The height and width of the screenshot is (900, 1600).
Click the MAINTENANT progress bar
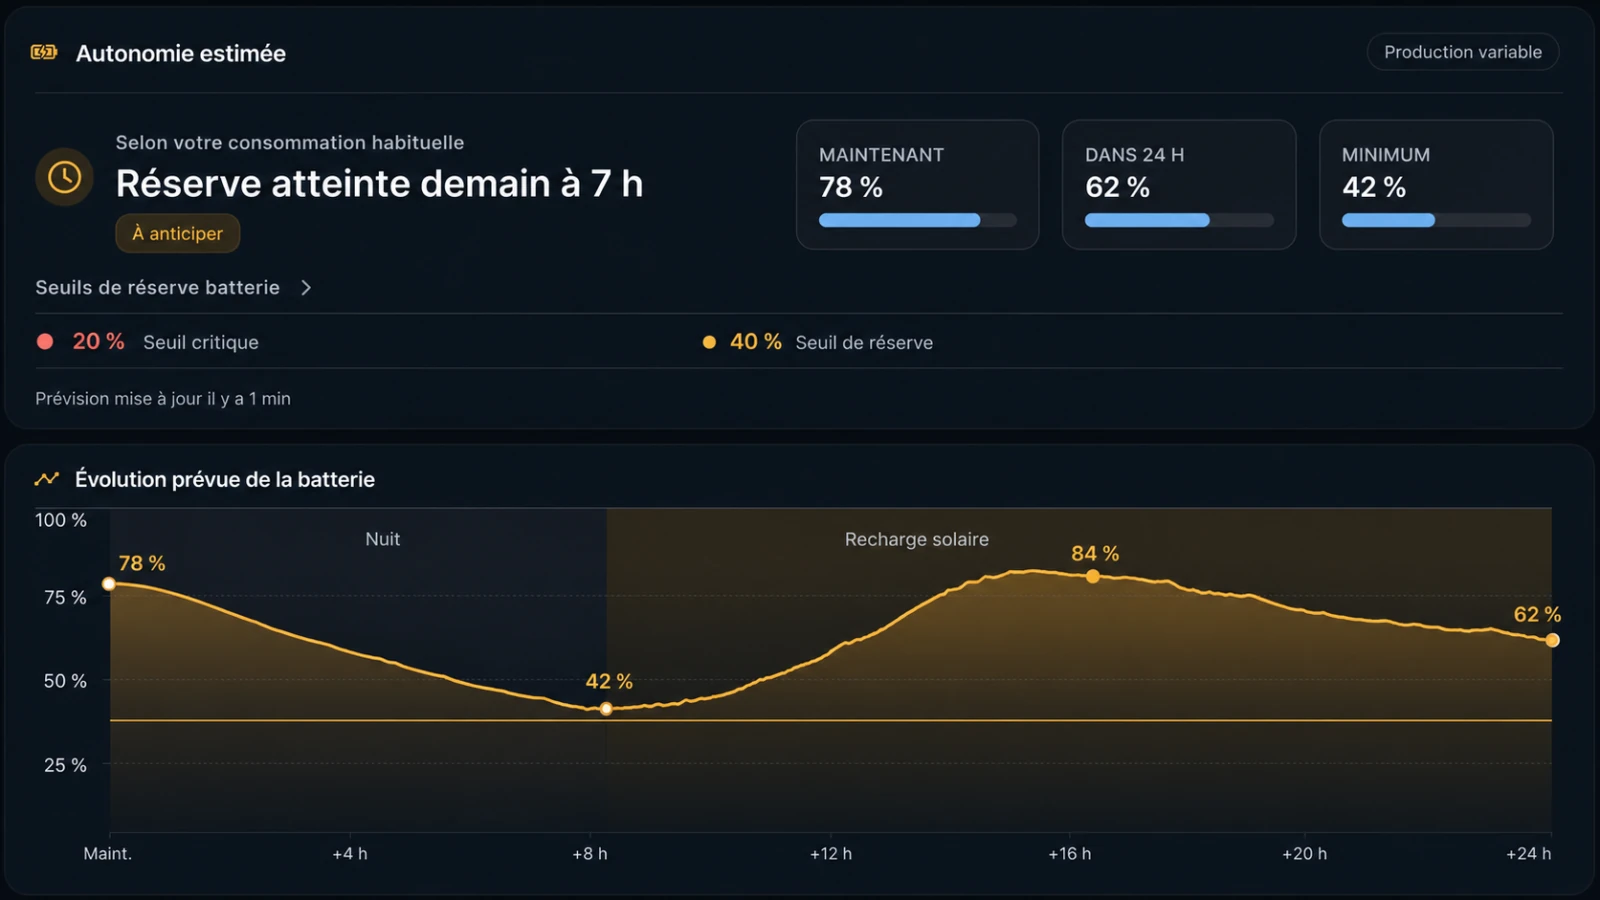[x=918, y=220]
